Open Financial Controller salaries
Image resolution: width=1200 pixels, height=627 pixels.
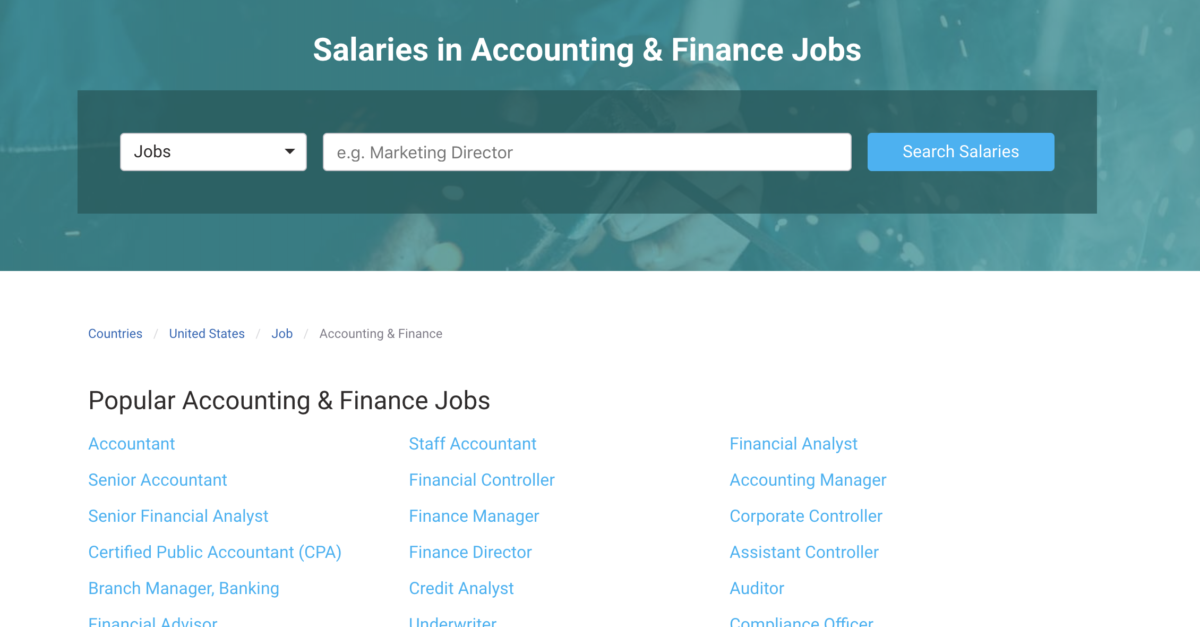(481, 479)
